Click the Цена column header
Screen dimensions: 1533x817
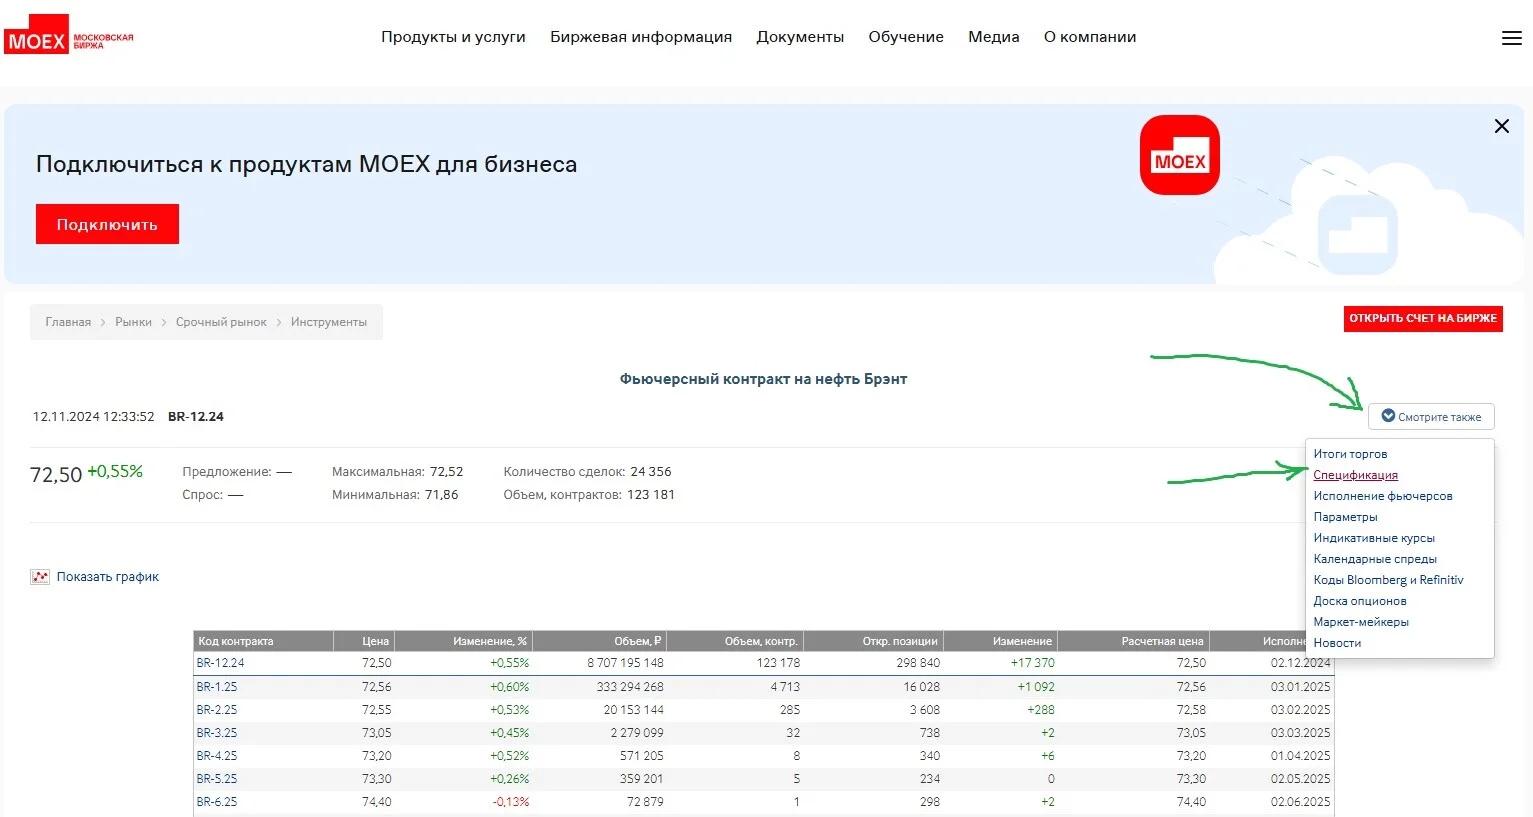(364, 641)
